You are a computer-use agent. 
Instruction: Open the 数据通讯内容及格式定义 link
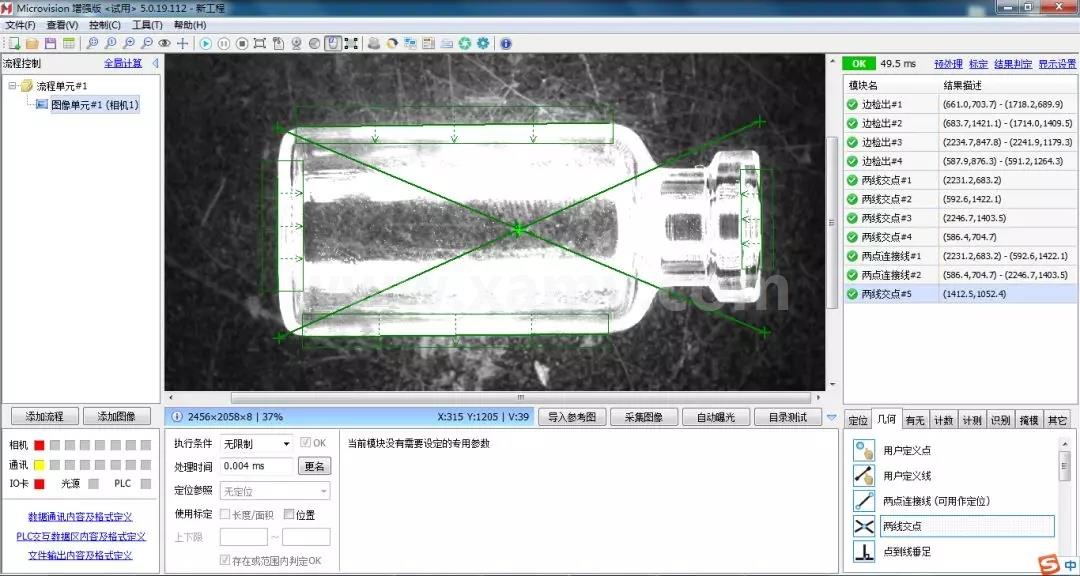pos(81,517)
